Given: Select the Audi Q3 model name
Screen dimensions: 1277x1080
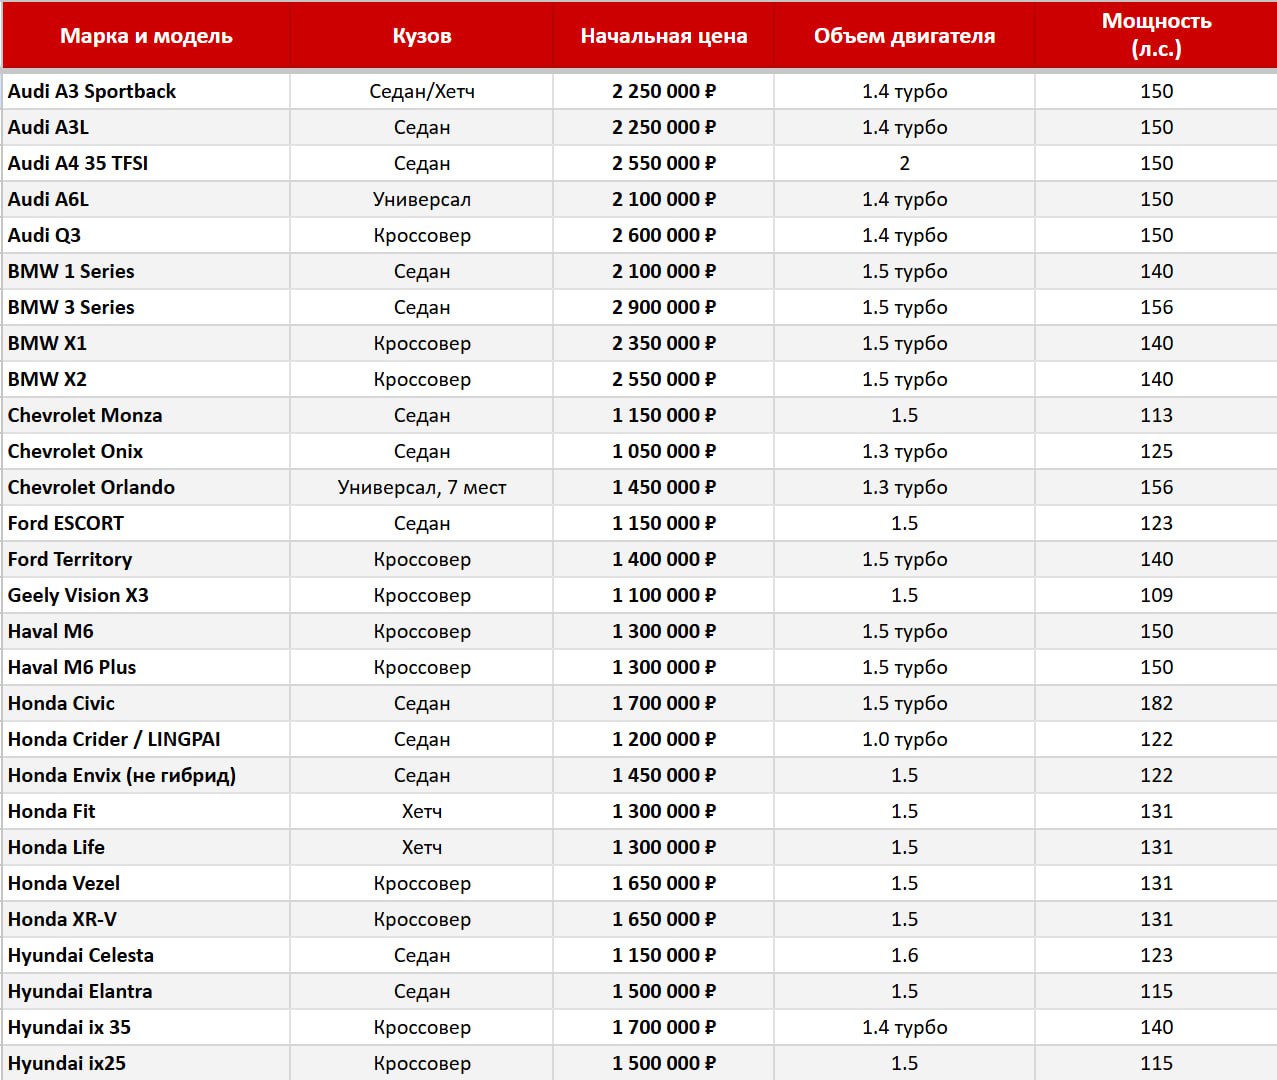Looking at the screenshot, I should [45, 235].
